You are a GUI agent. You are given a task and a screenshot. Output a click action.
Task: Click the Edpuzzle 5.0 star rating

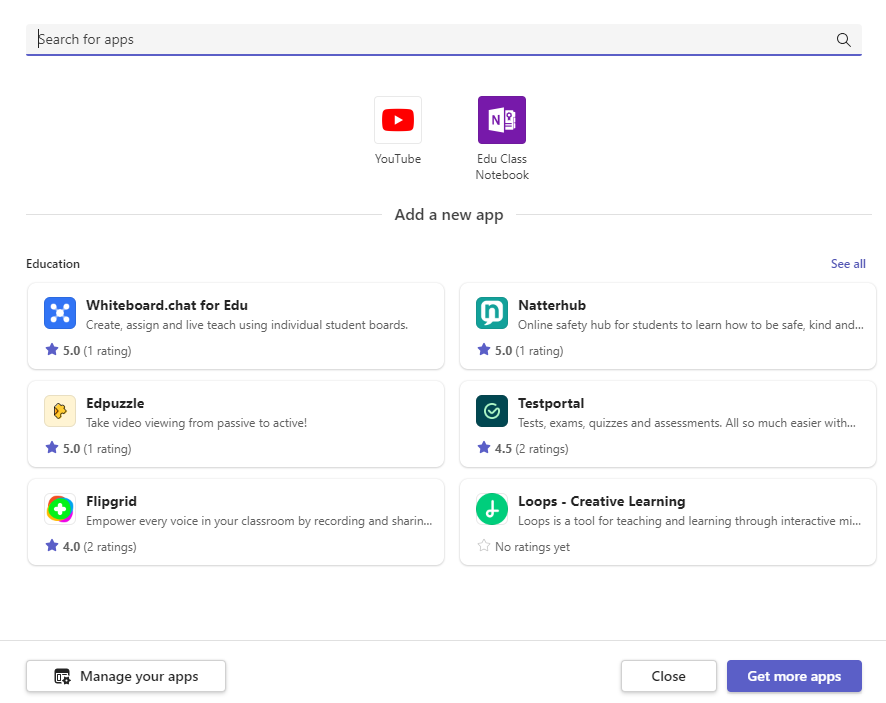52,448
